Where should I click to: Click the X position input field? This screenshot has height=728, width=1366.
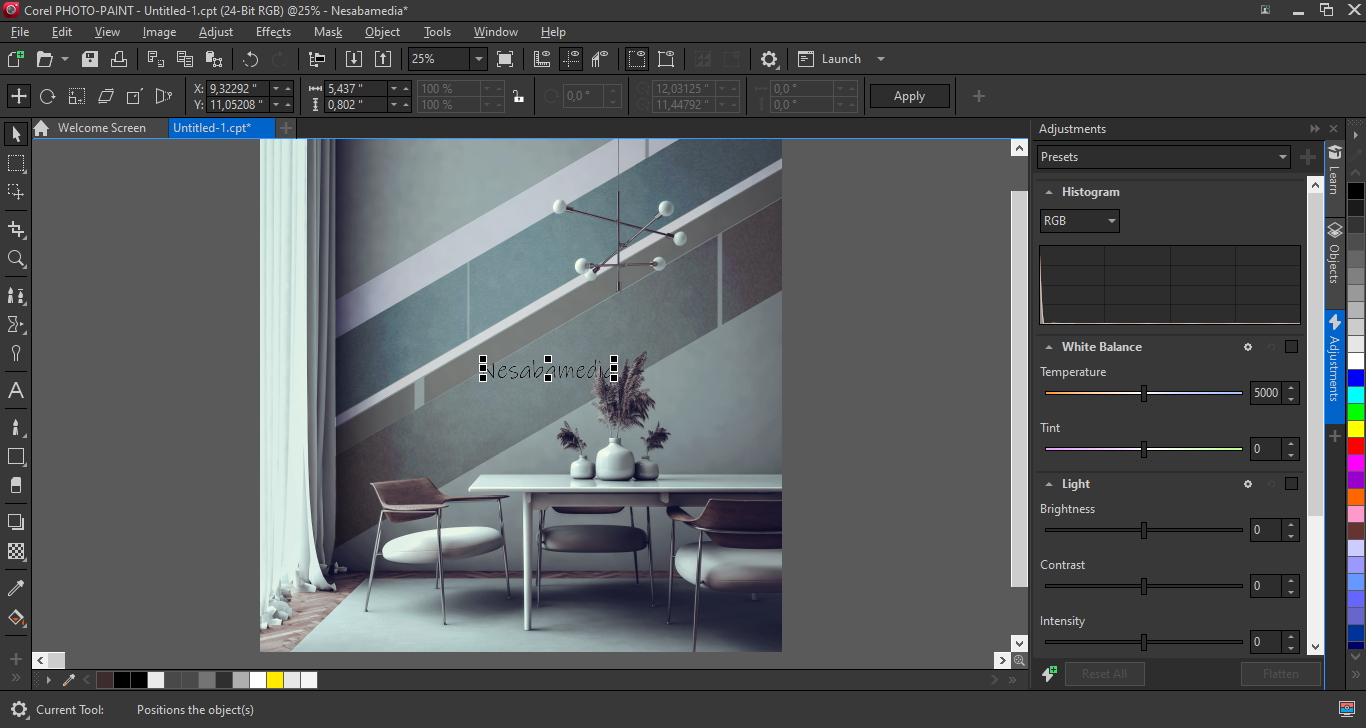tap(238, 89)
